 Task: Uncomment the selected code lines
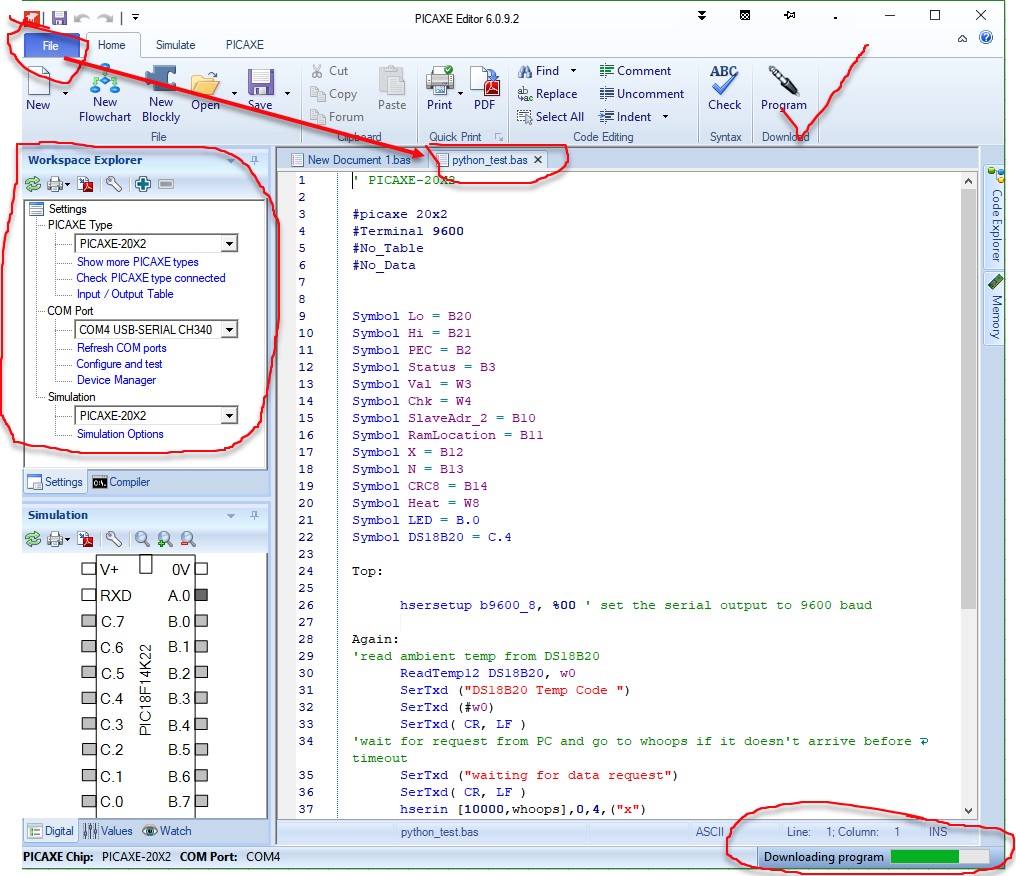click(641, 94)
